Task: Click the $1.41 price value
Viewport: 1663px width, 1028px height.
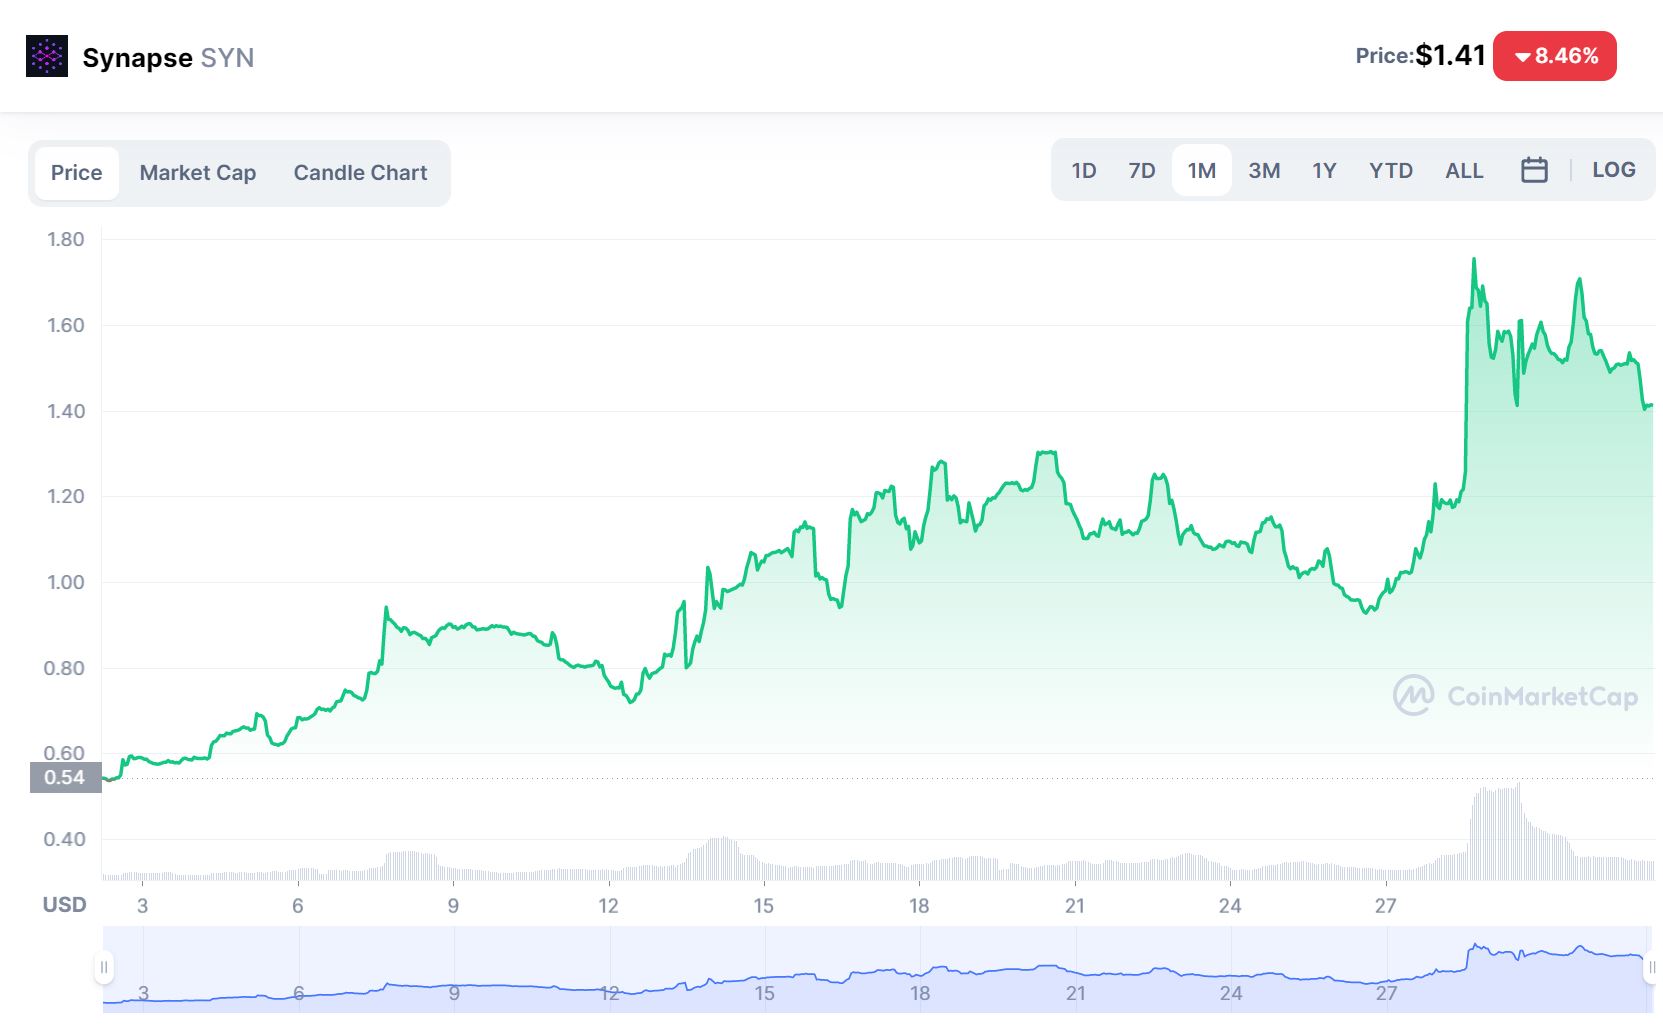Action: coord(1451,55)
